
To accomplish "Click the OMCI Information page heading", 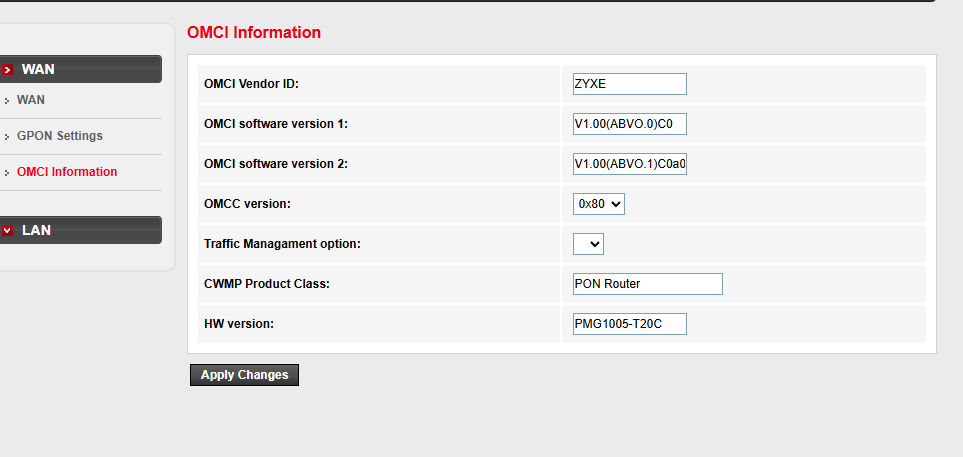I will [254, 33].
